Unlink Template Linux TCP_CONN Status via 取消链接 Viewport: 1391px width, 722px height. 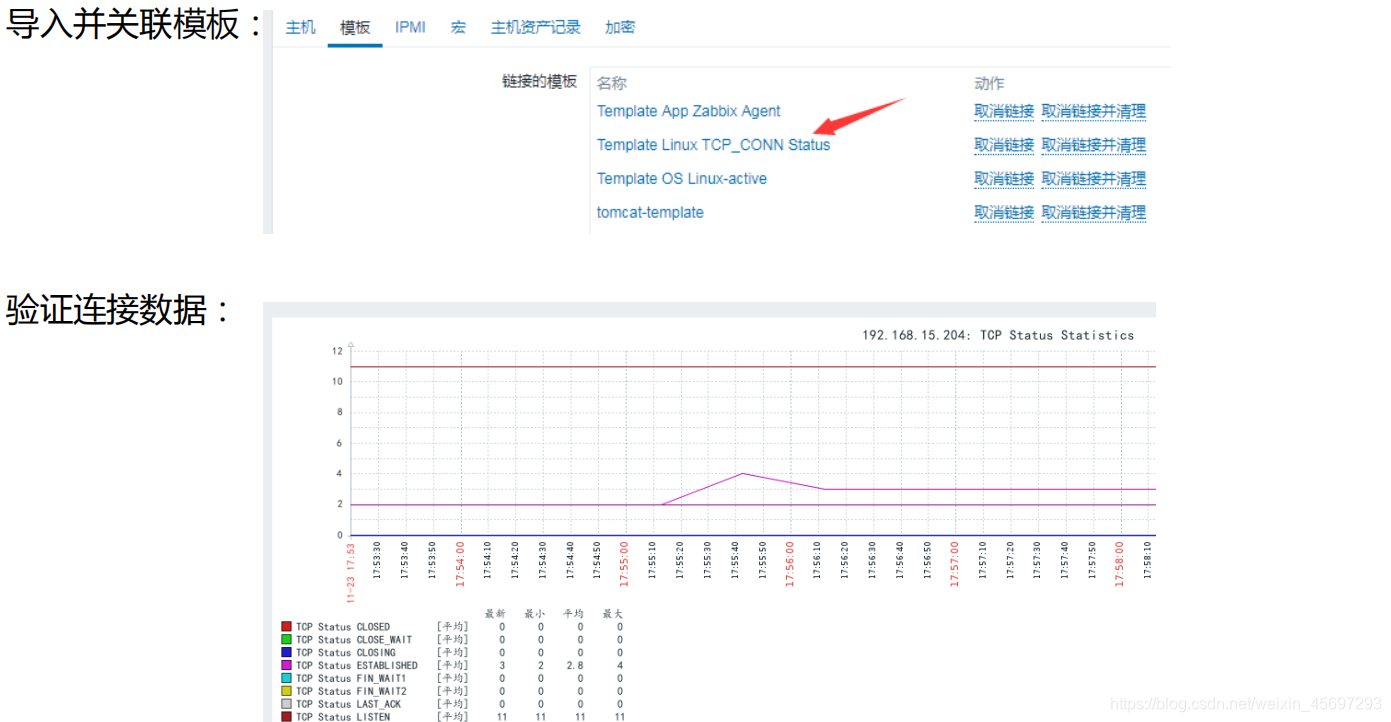tap(1004, 145)
